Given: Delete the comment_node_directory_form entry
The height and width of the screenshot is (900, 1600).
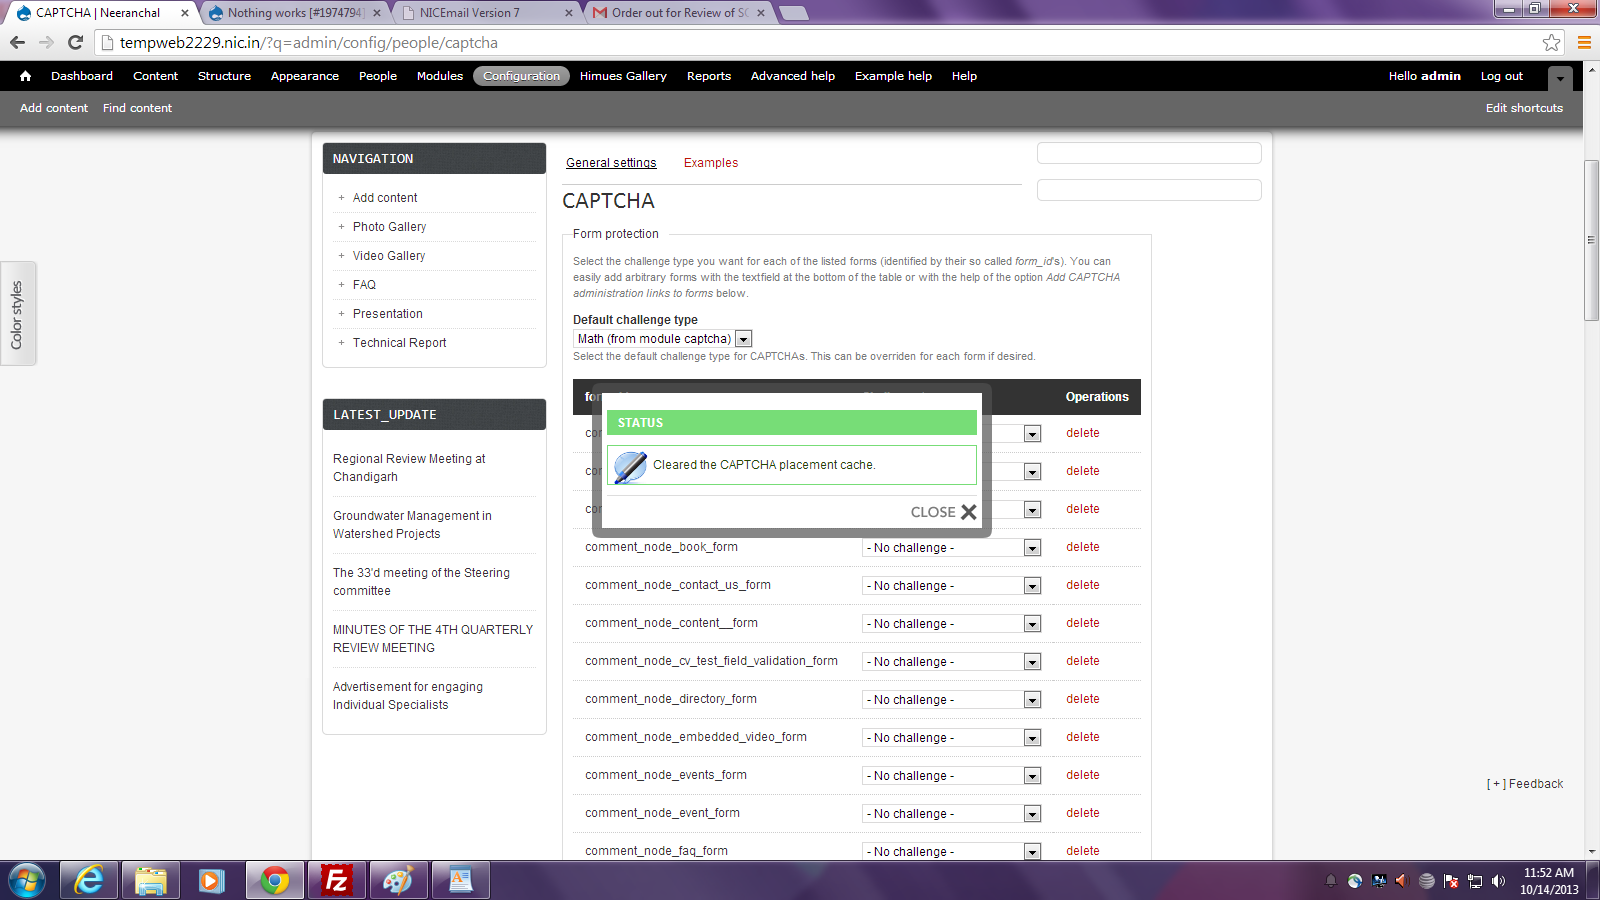Looking at the screenshot, I should tap(1082, 699).
